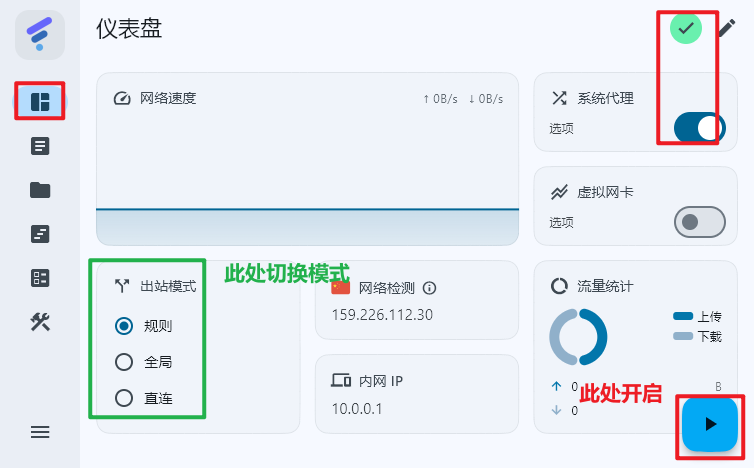Open the document list sidebar icon

[x=40, y=146]
